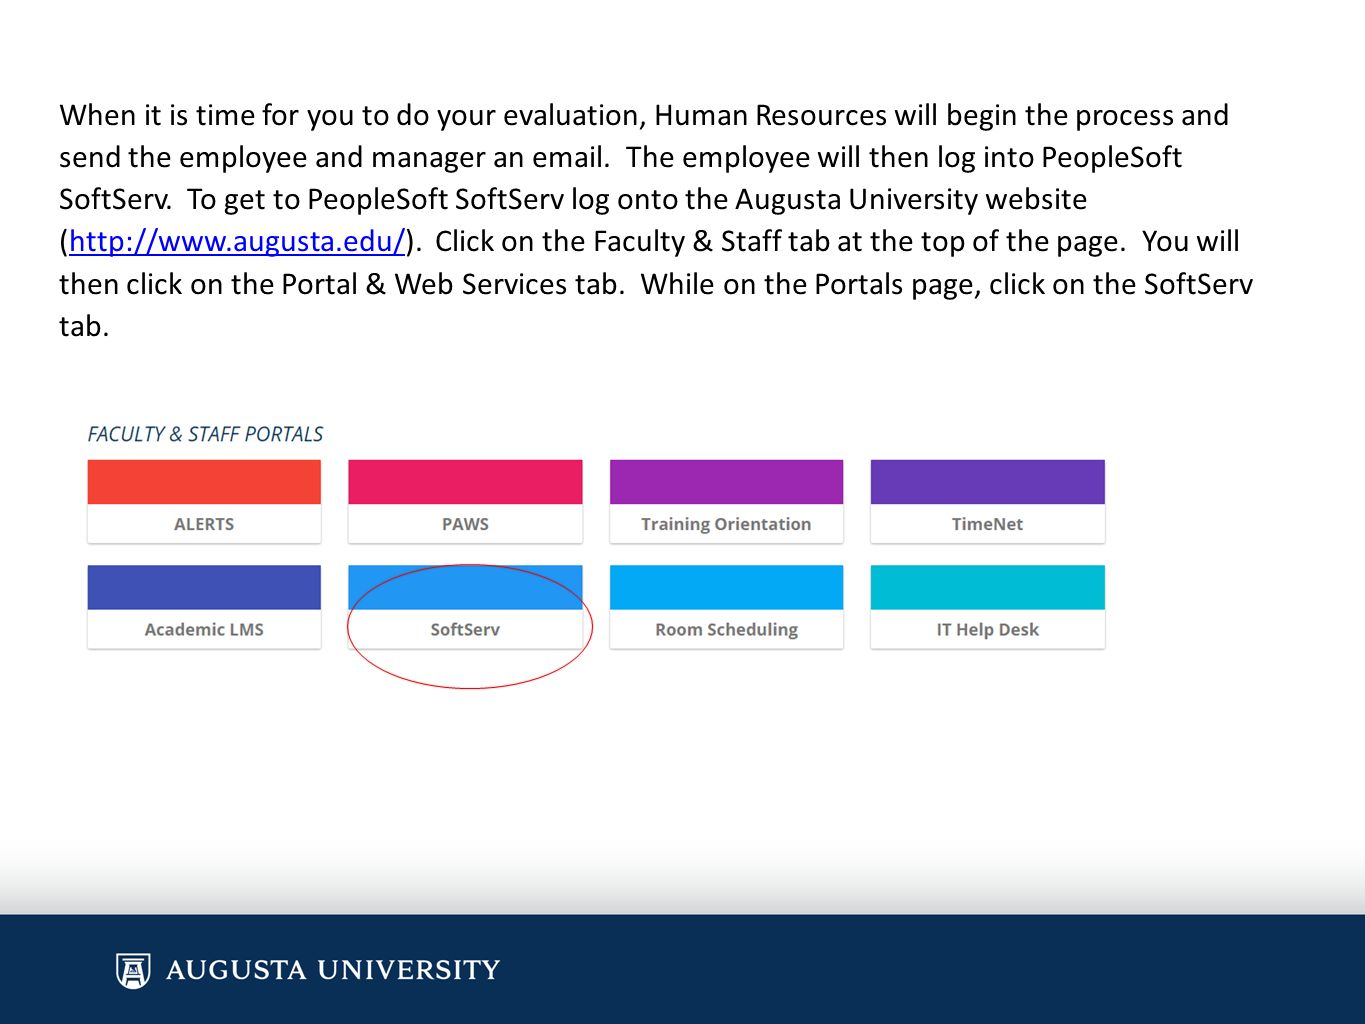Open the Training Orientation portal tile
The width and height of the screenshot is (1365, 1024).
tap(726, 501)
